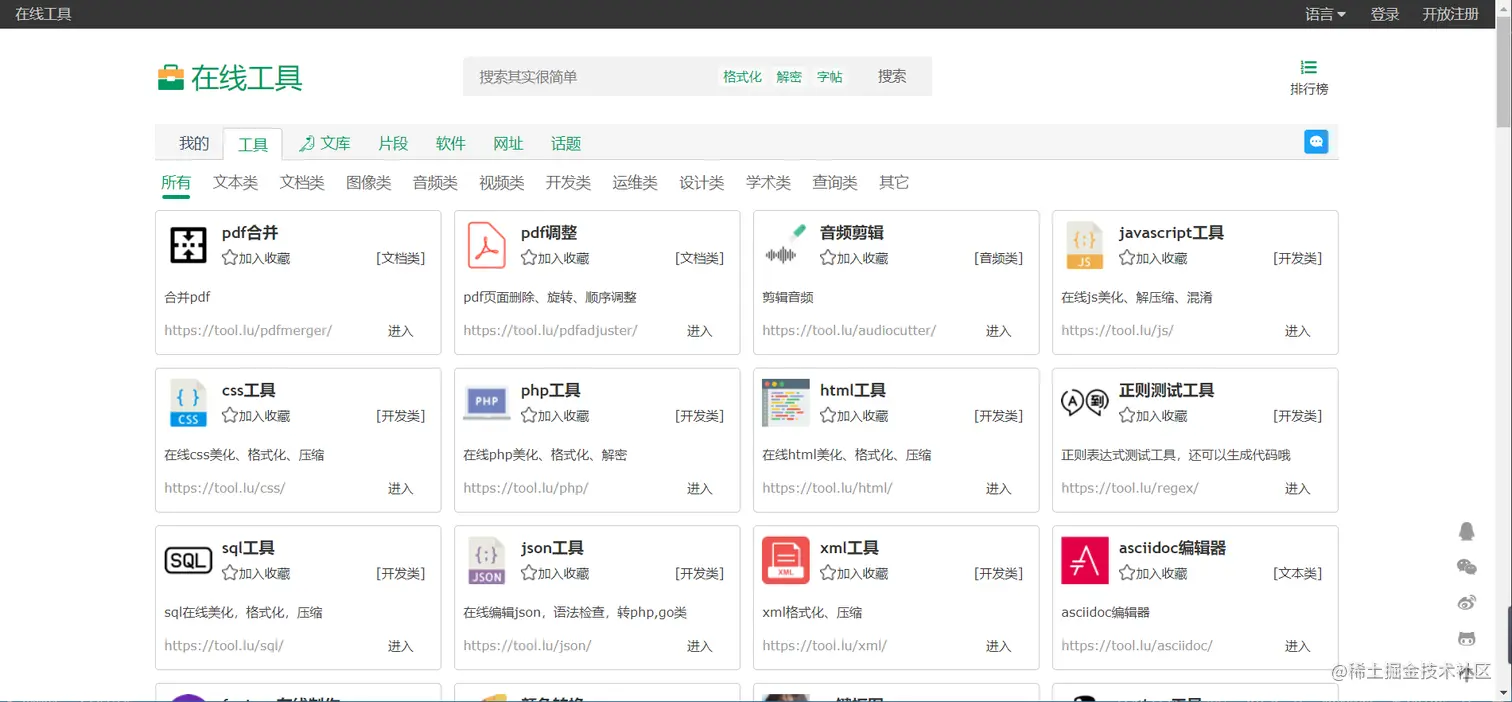Image resolution: width=1512 pixels, height=702 pixels.
Task: Open the json工具 JSON file icon
Action: (x=487, y=560)
